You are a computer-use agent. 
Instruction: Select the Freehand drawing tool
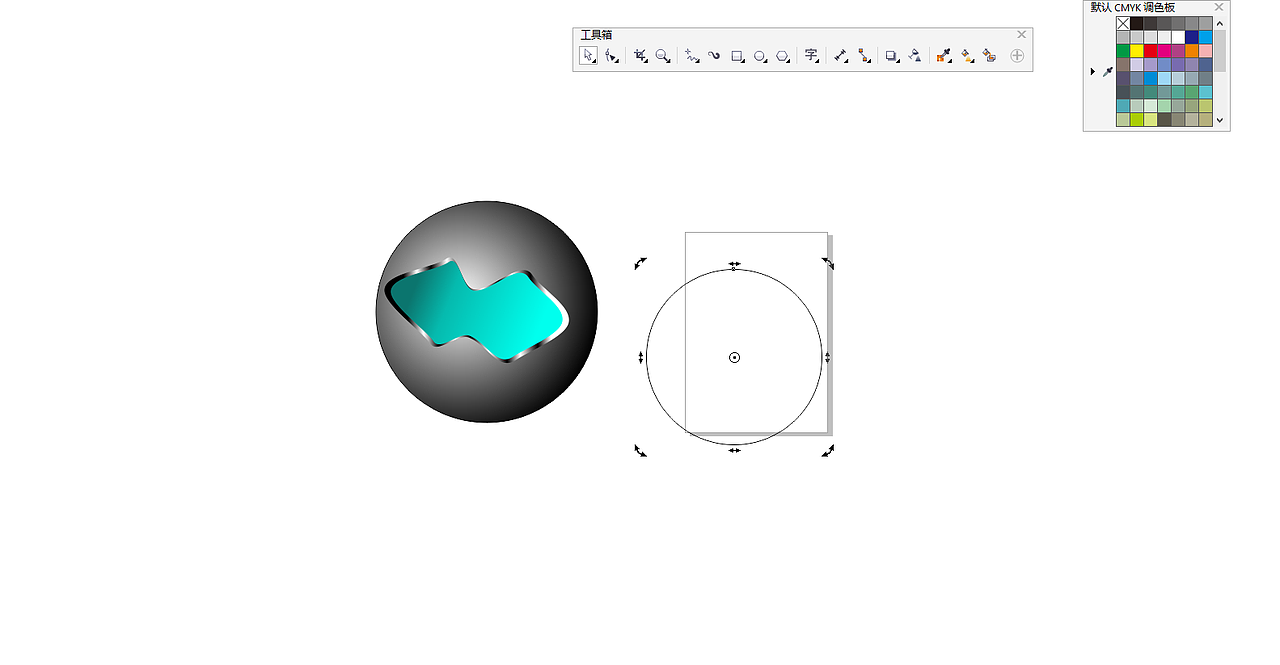click(x=691, y=56)
